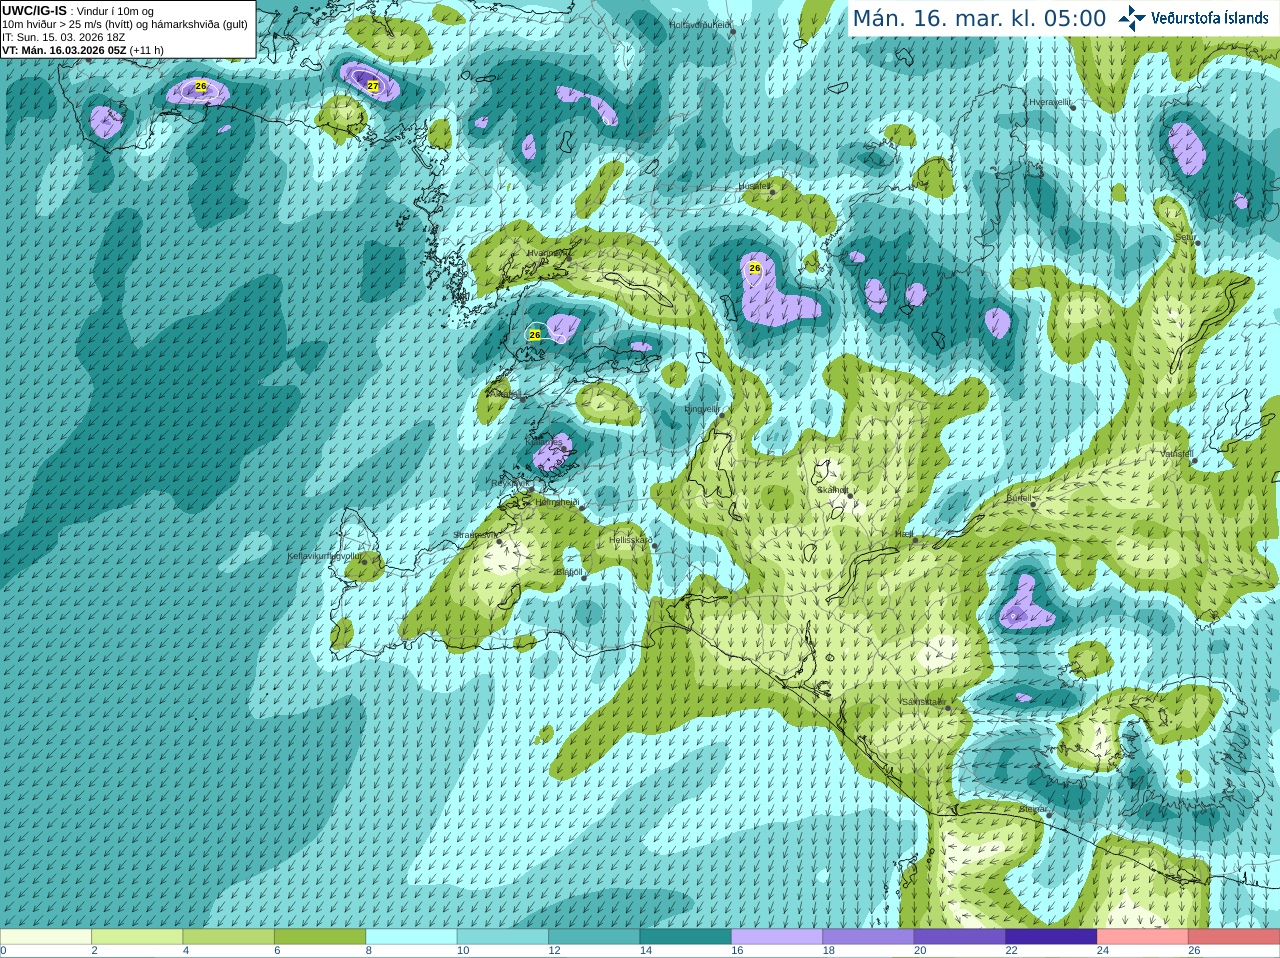Click the Veðurstofa Íslands wordmark
This screenshot has height=958, width=1280.
click(1209, 18)
